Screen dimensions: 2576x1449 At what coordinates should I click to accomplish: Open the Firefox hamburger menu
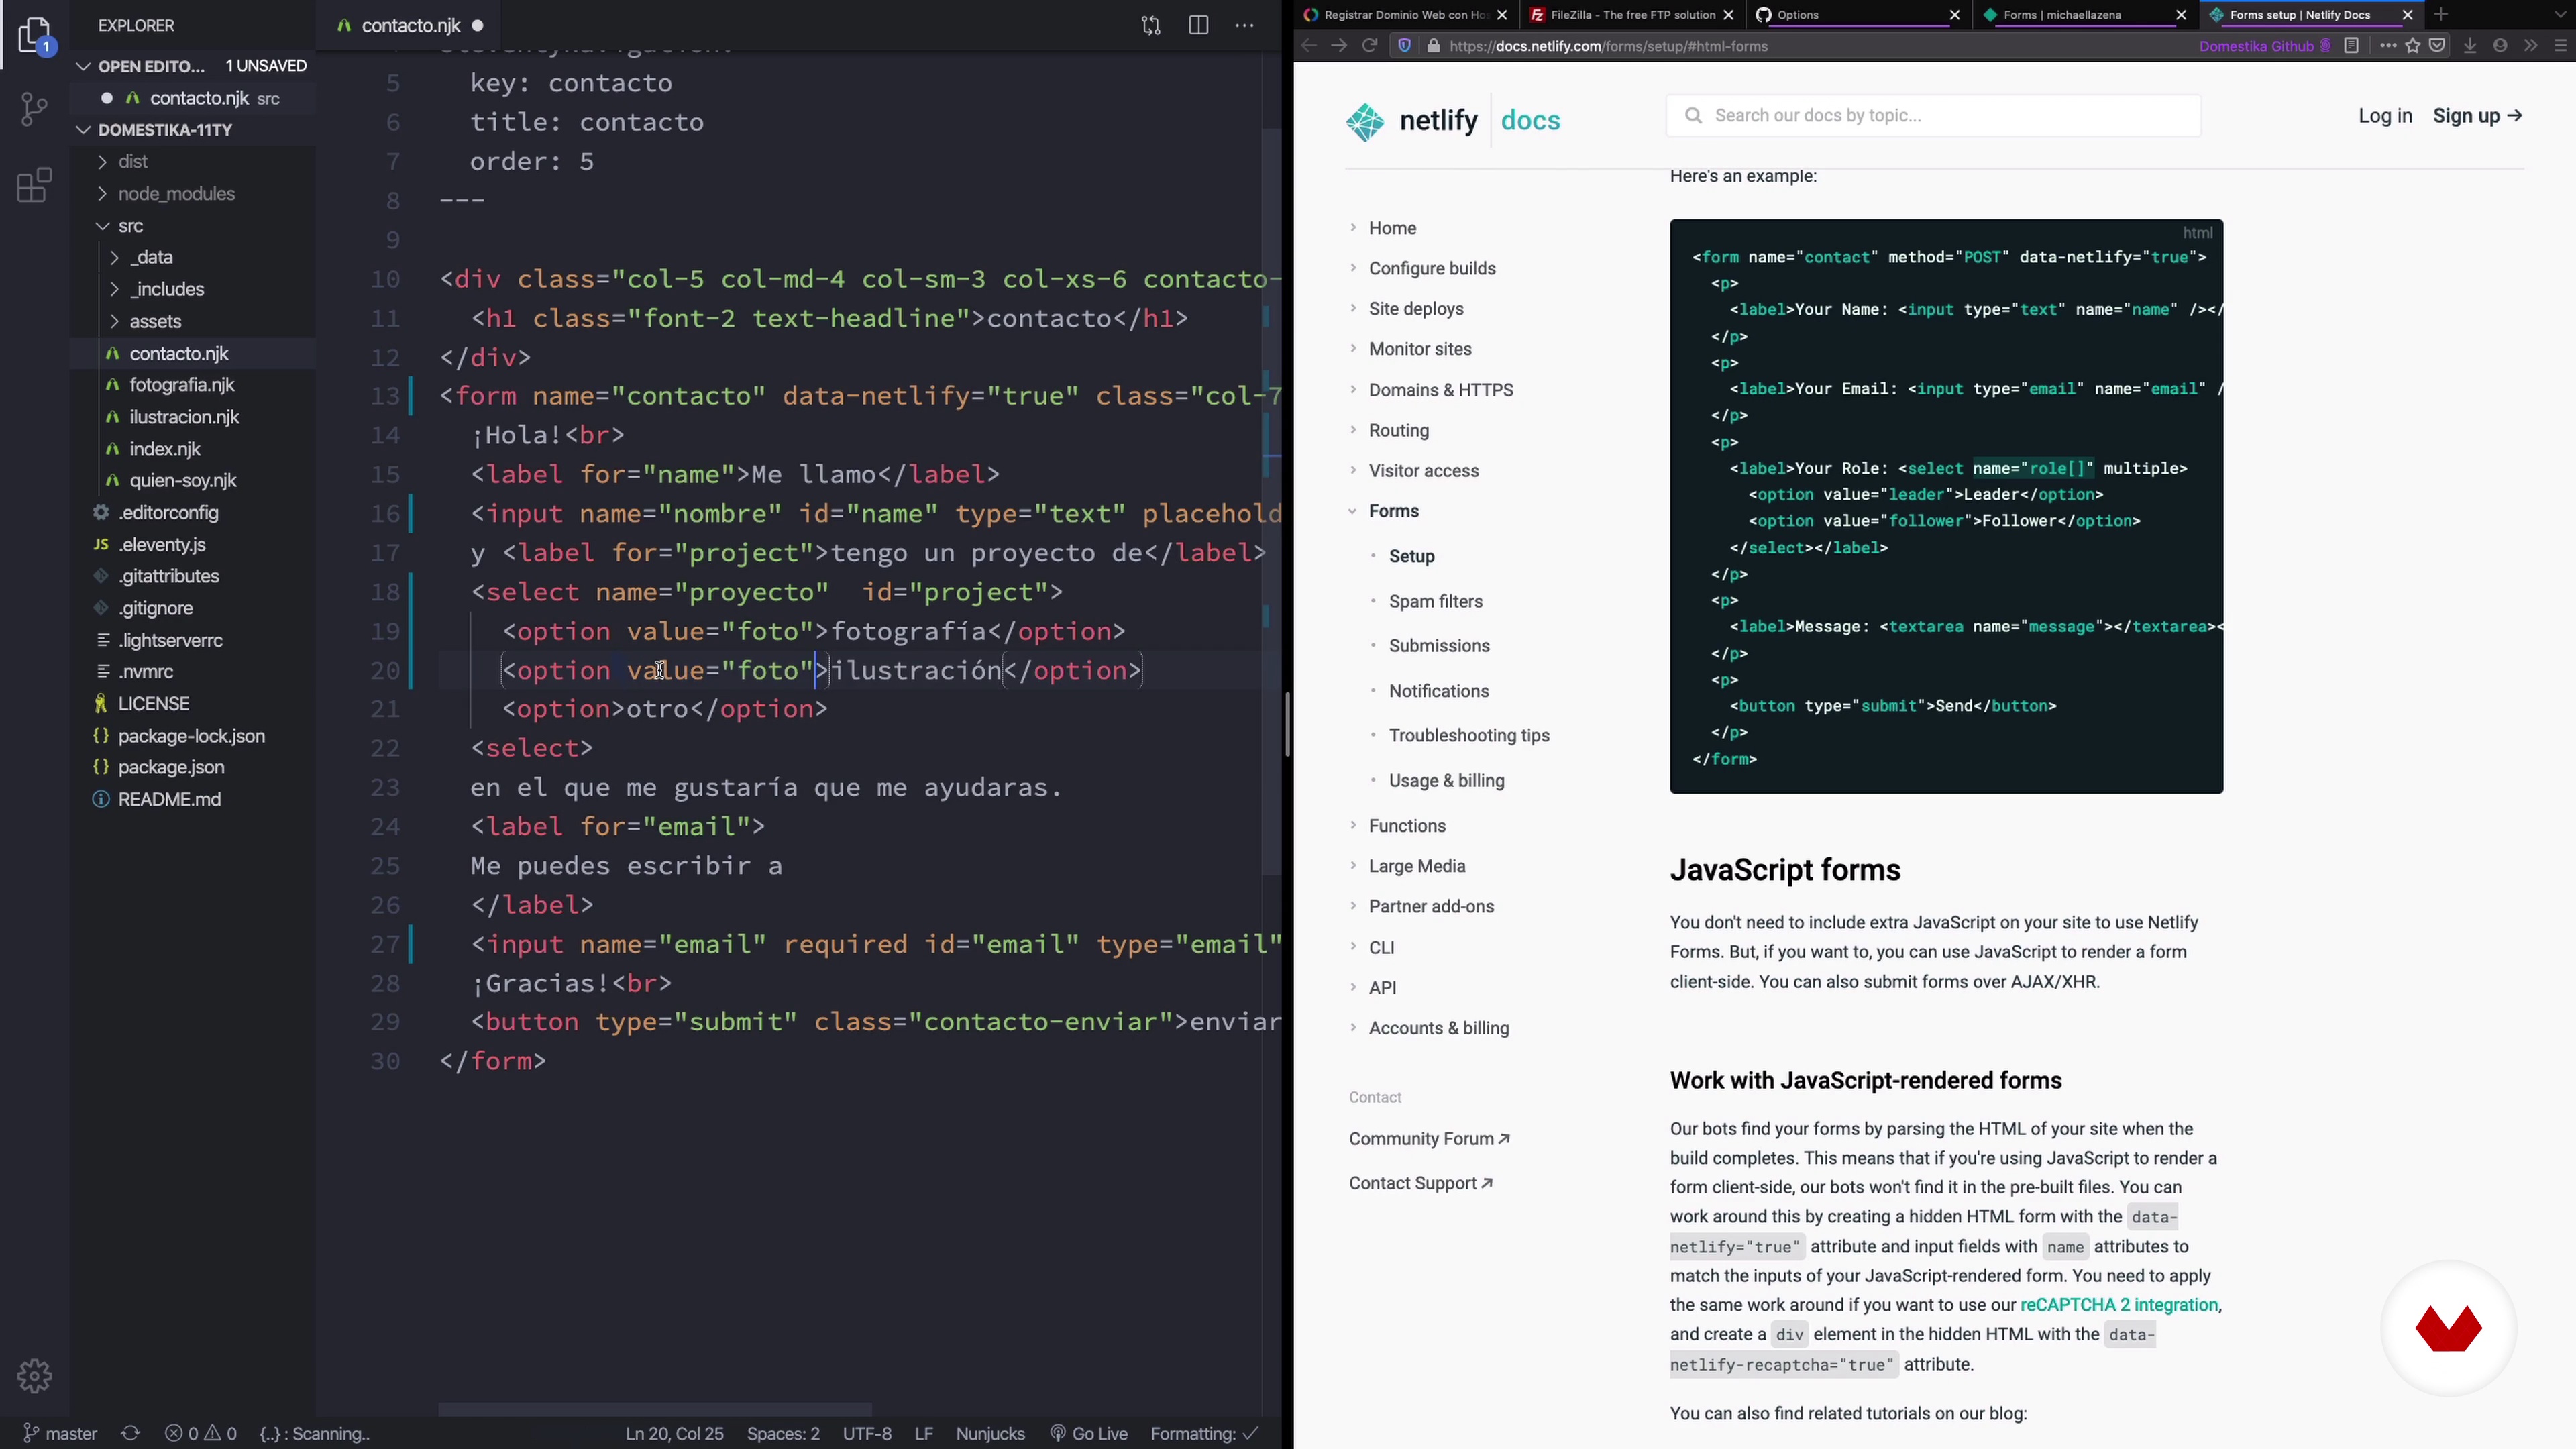[2560, 46]
